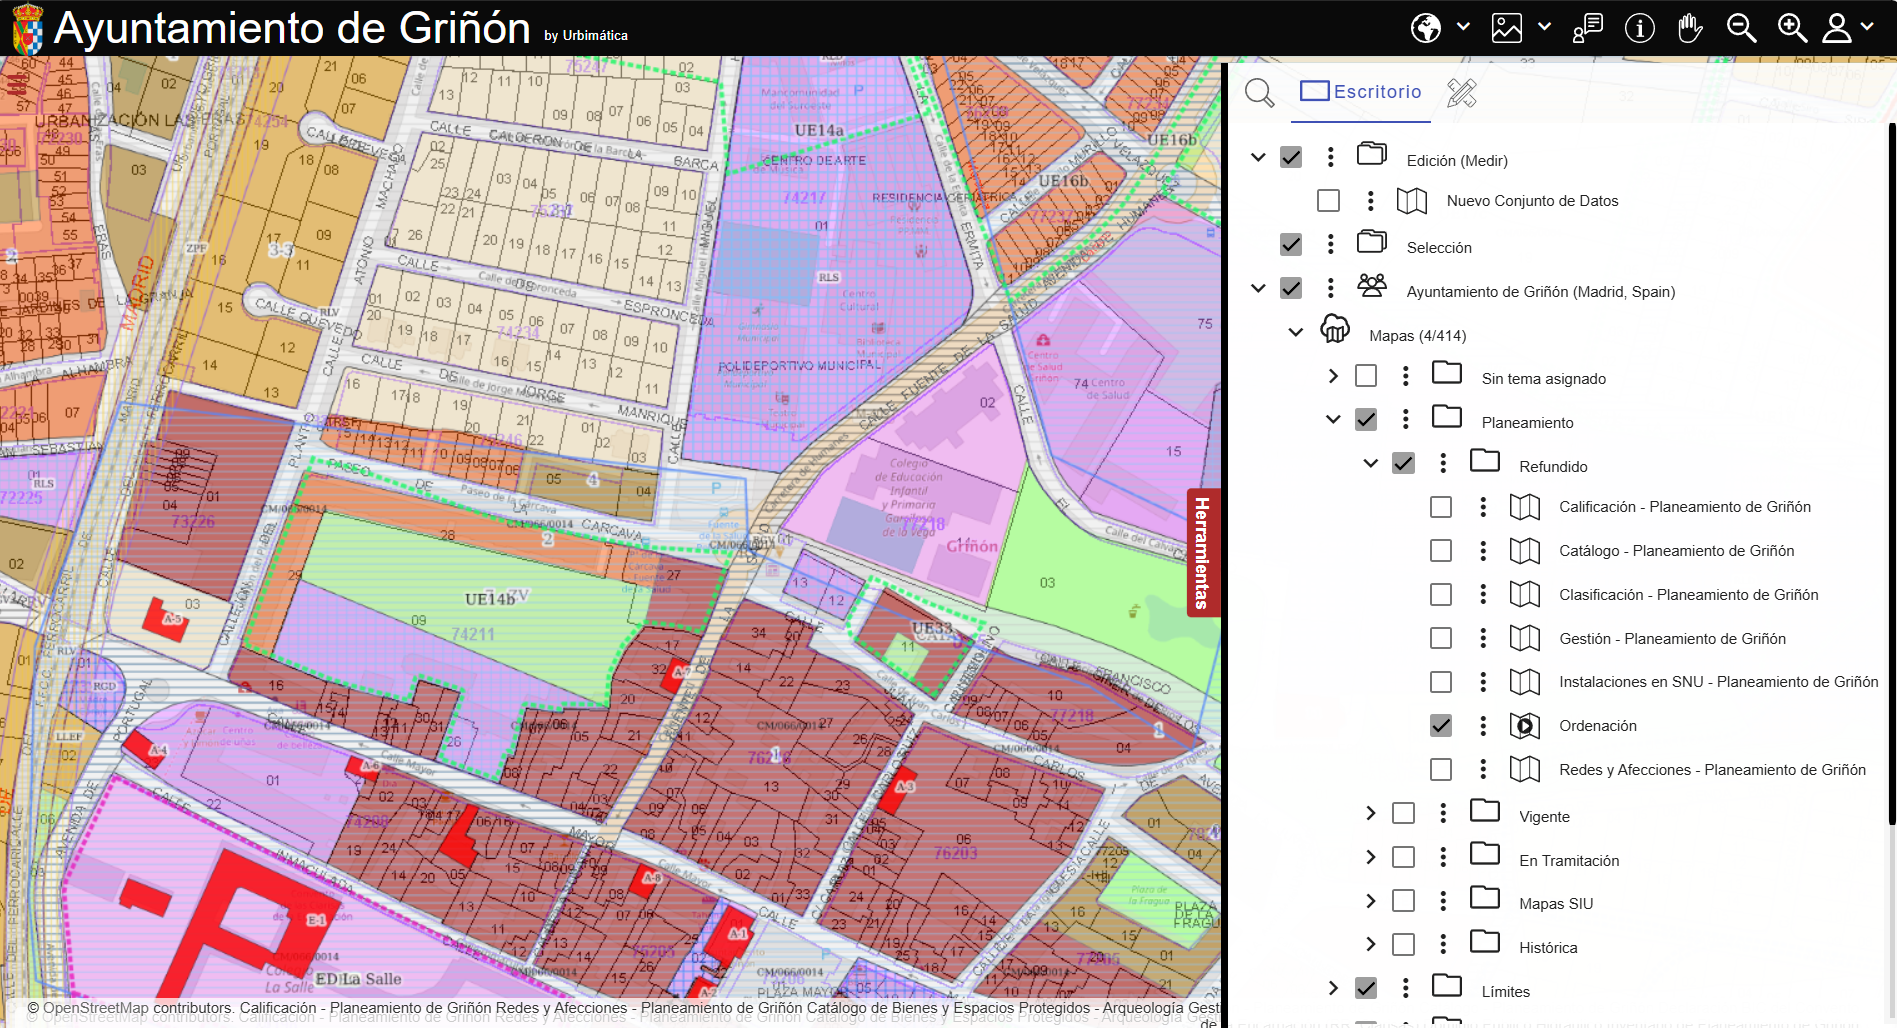Open the Herramientas side tab
Viewport: 1897px width, 1028px height.
(x=1202, y=553)
